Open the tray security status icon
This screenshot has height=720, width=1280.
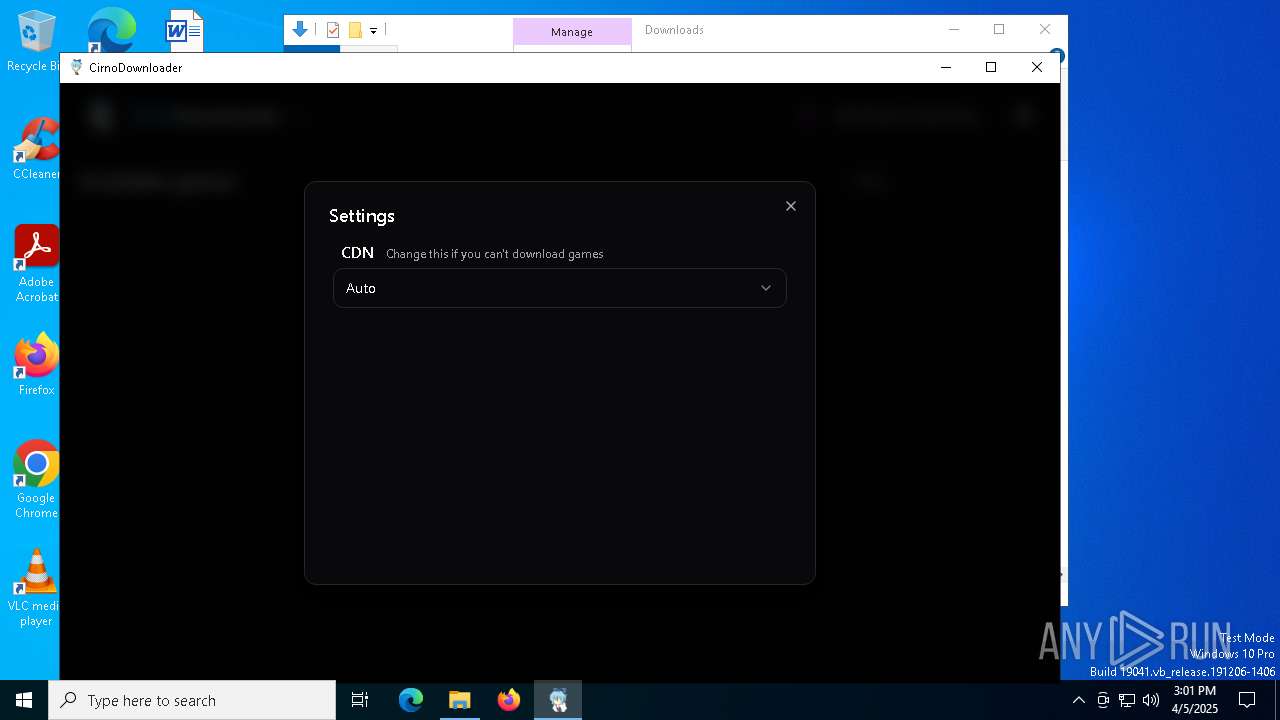1103,700
